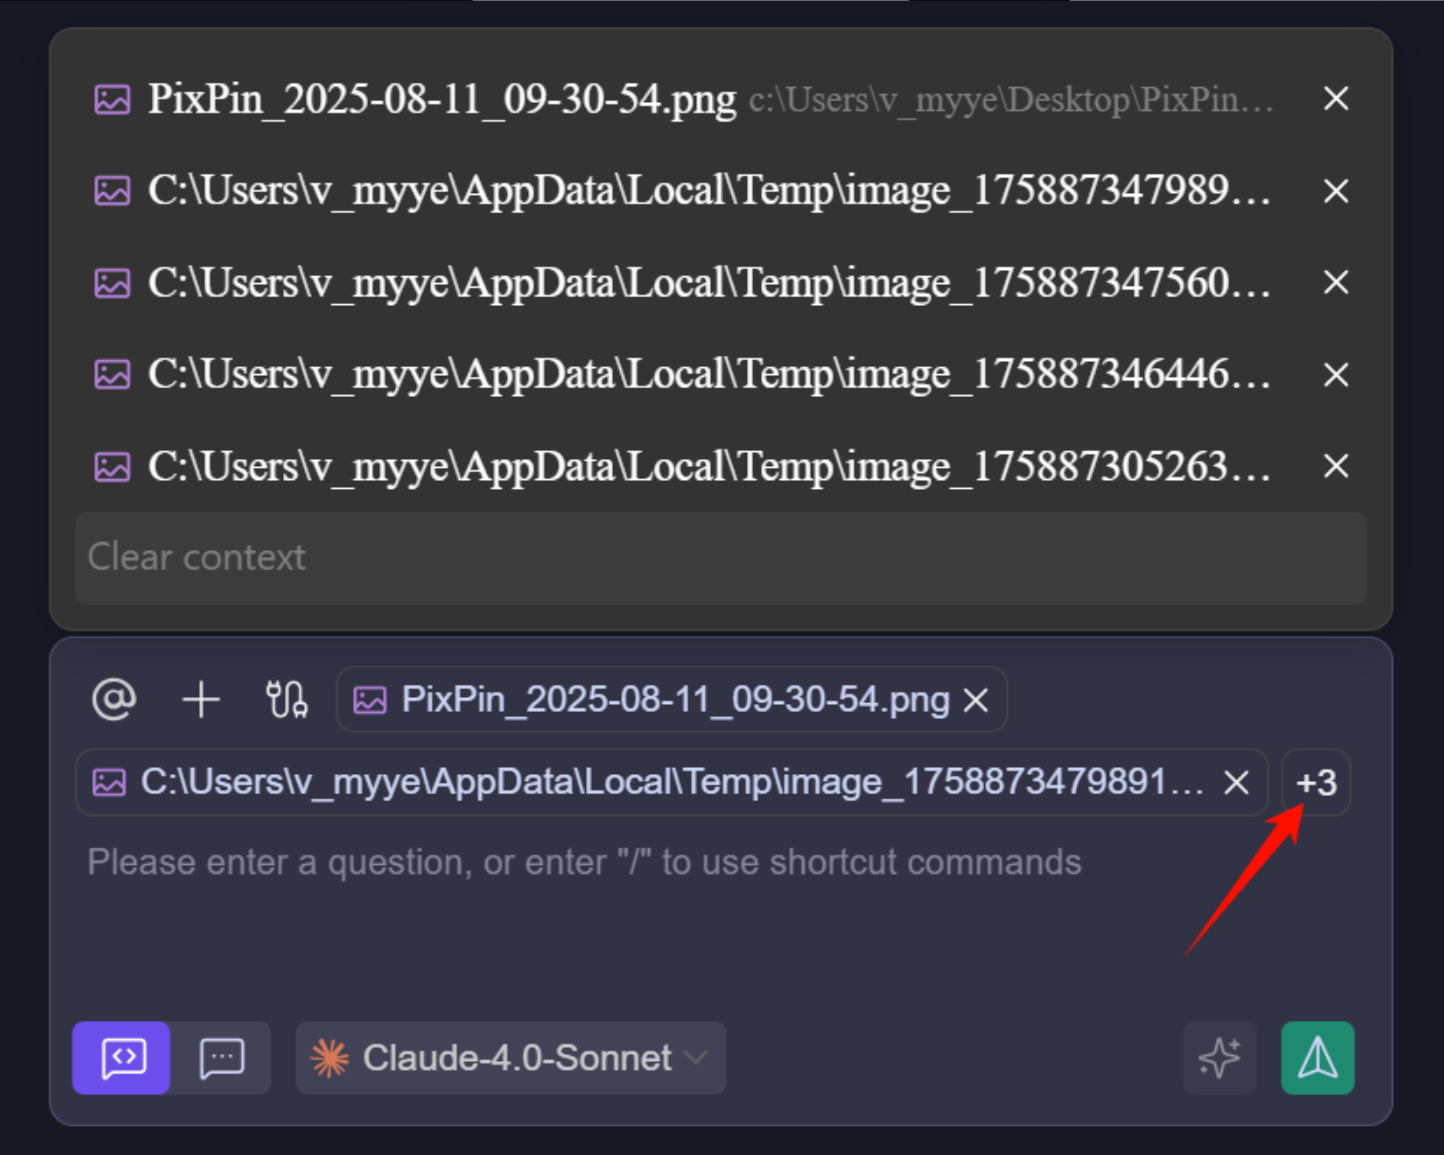
Task: Click the @ mention icon
Action: pos(114,699)
